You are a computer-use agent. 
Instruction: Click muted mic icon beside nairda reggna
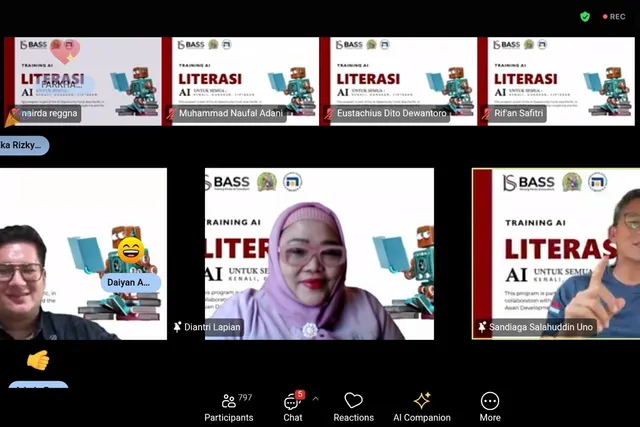click(x=15, y=113)
